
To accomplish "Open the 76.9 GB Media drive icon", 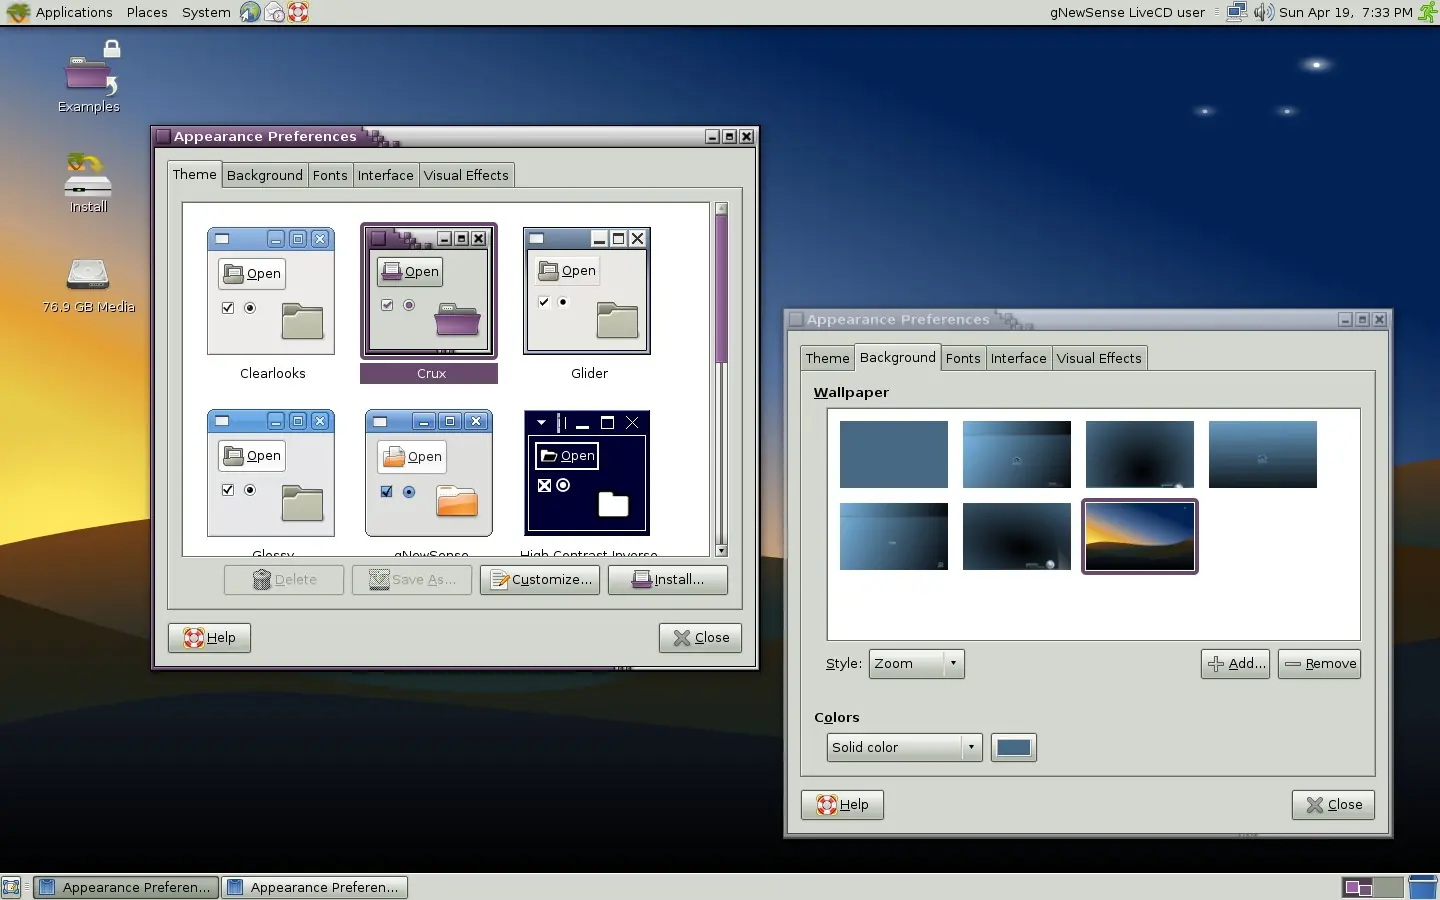I will coord(88,276).
